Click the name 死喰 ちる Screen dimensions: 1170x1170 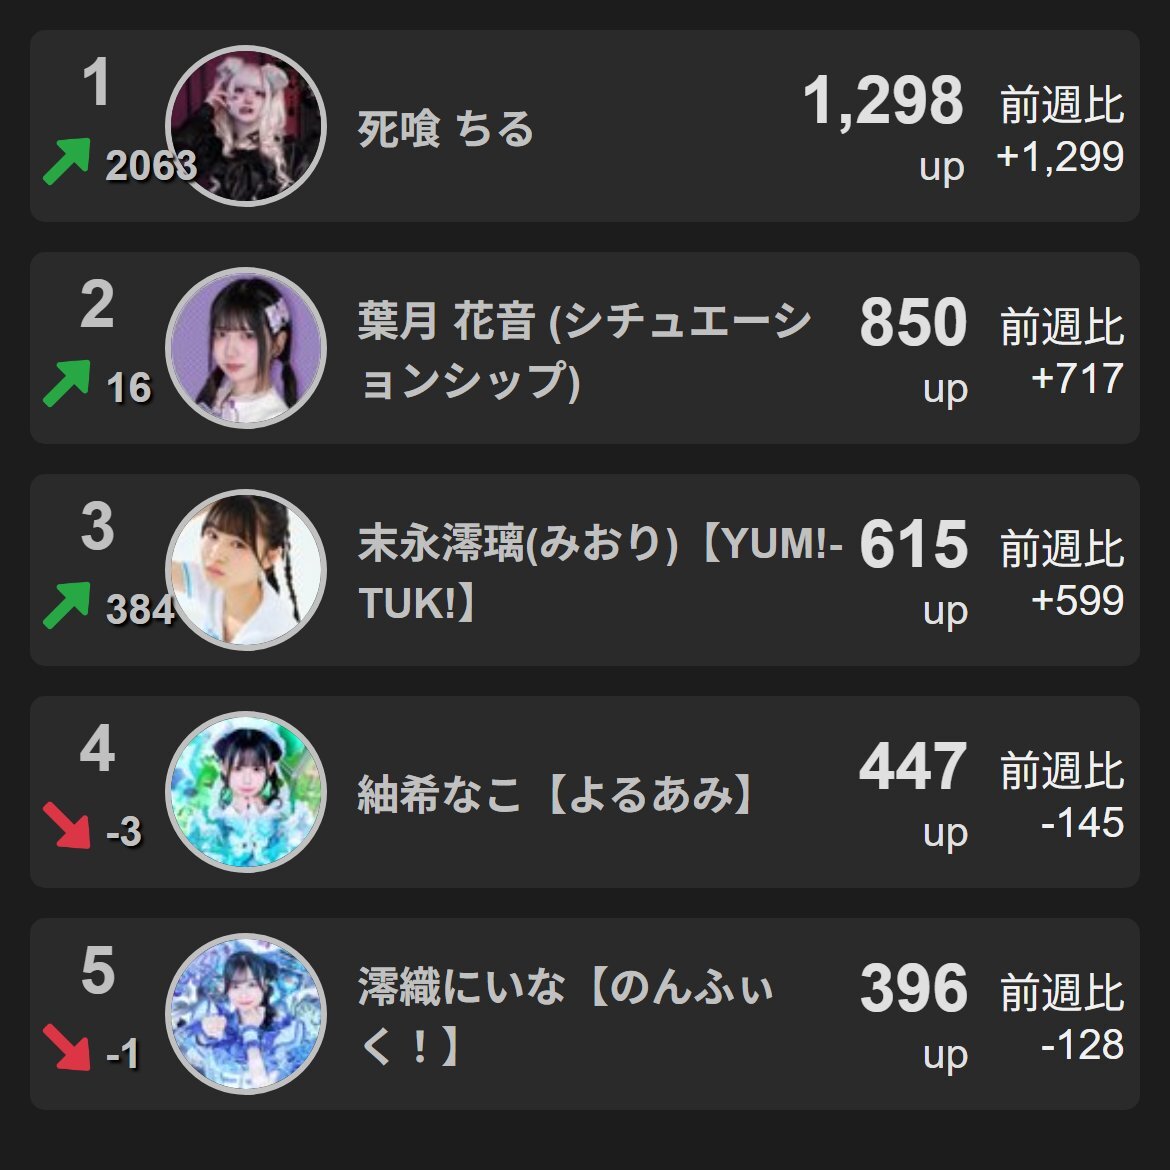(x=445, y=128)
